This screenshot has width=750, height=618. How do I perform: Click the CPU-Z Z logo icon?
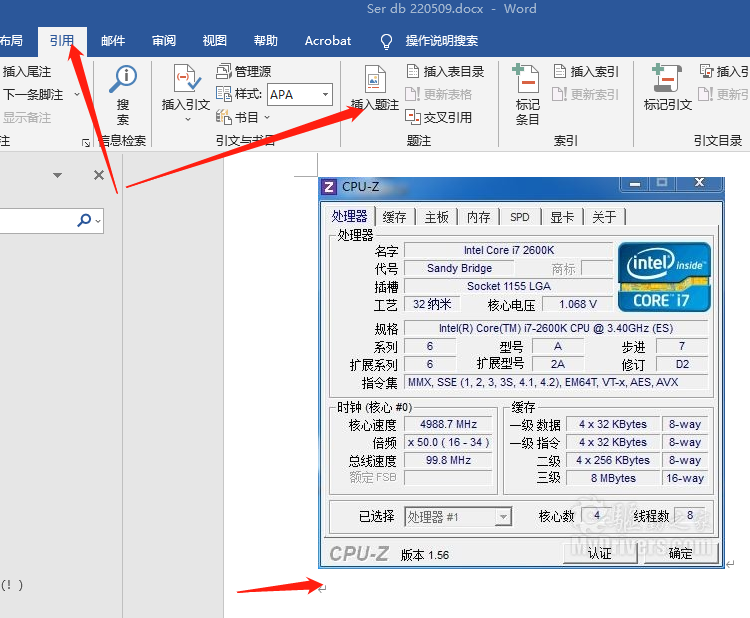pos(329,187)
